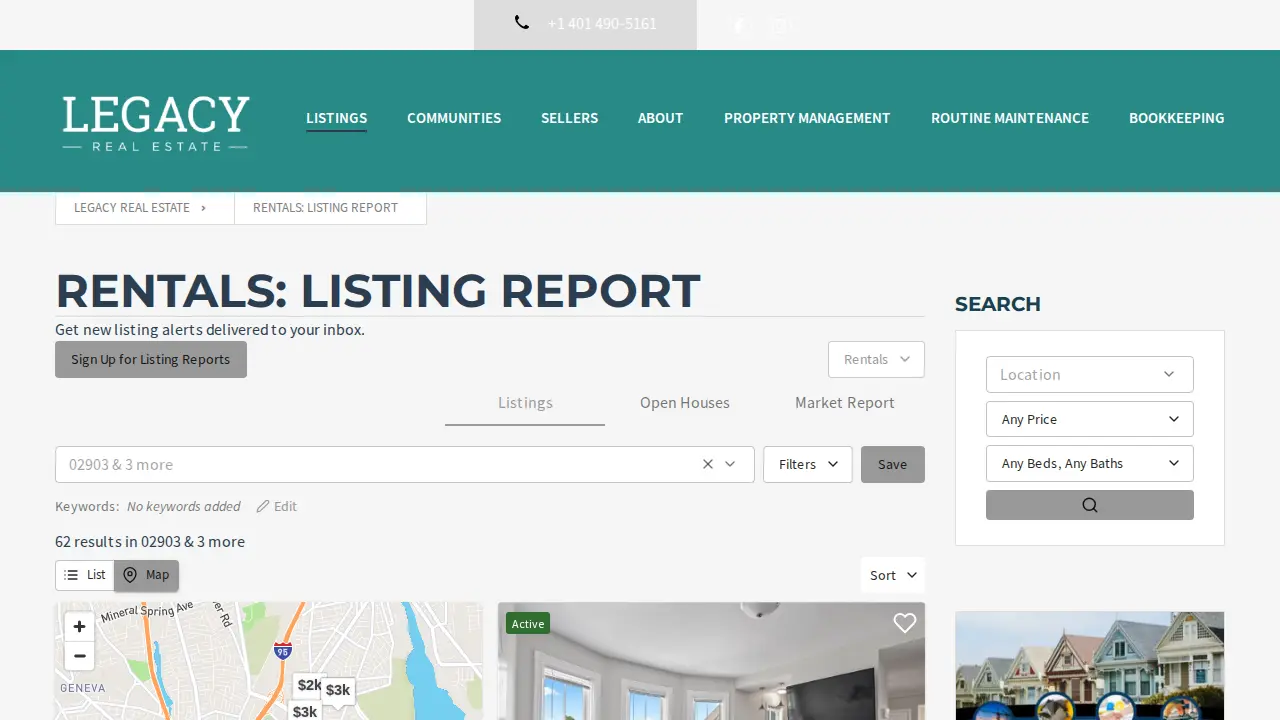The image size is (1280, 720).
Task: Open the Any Price dropdown
Action: tap(1090, 419)
